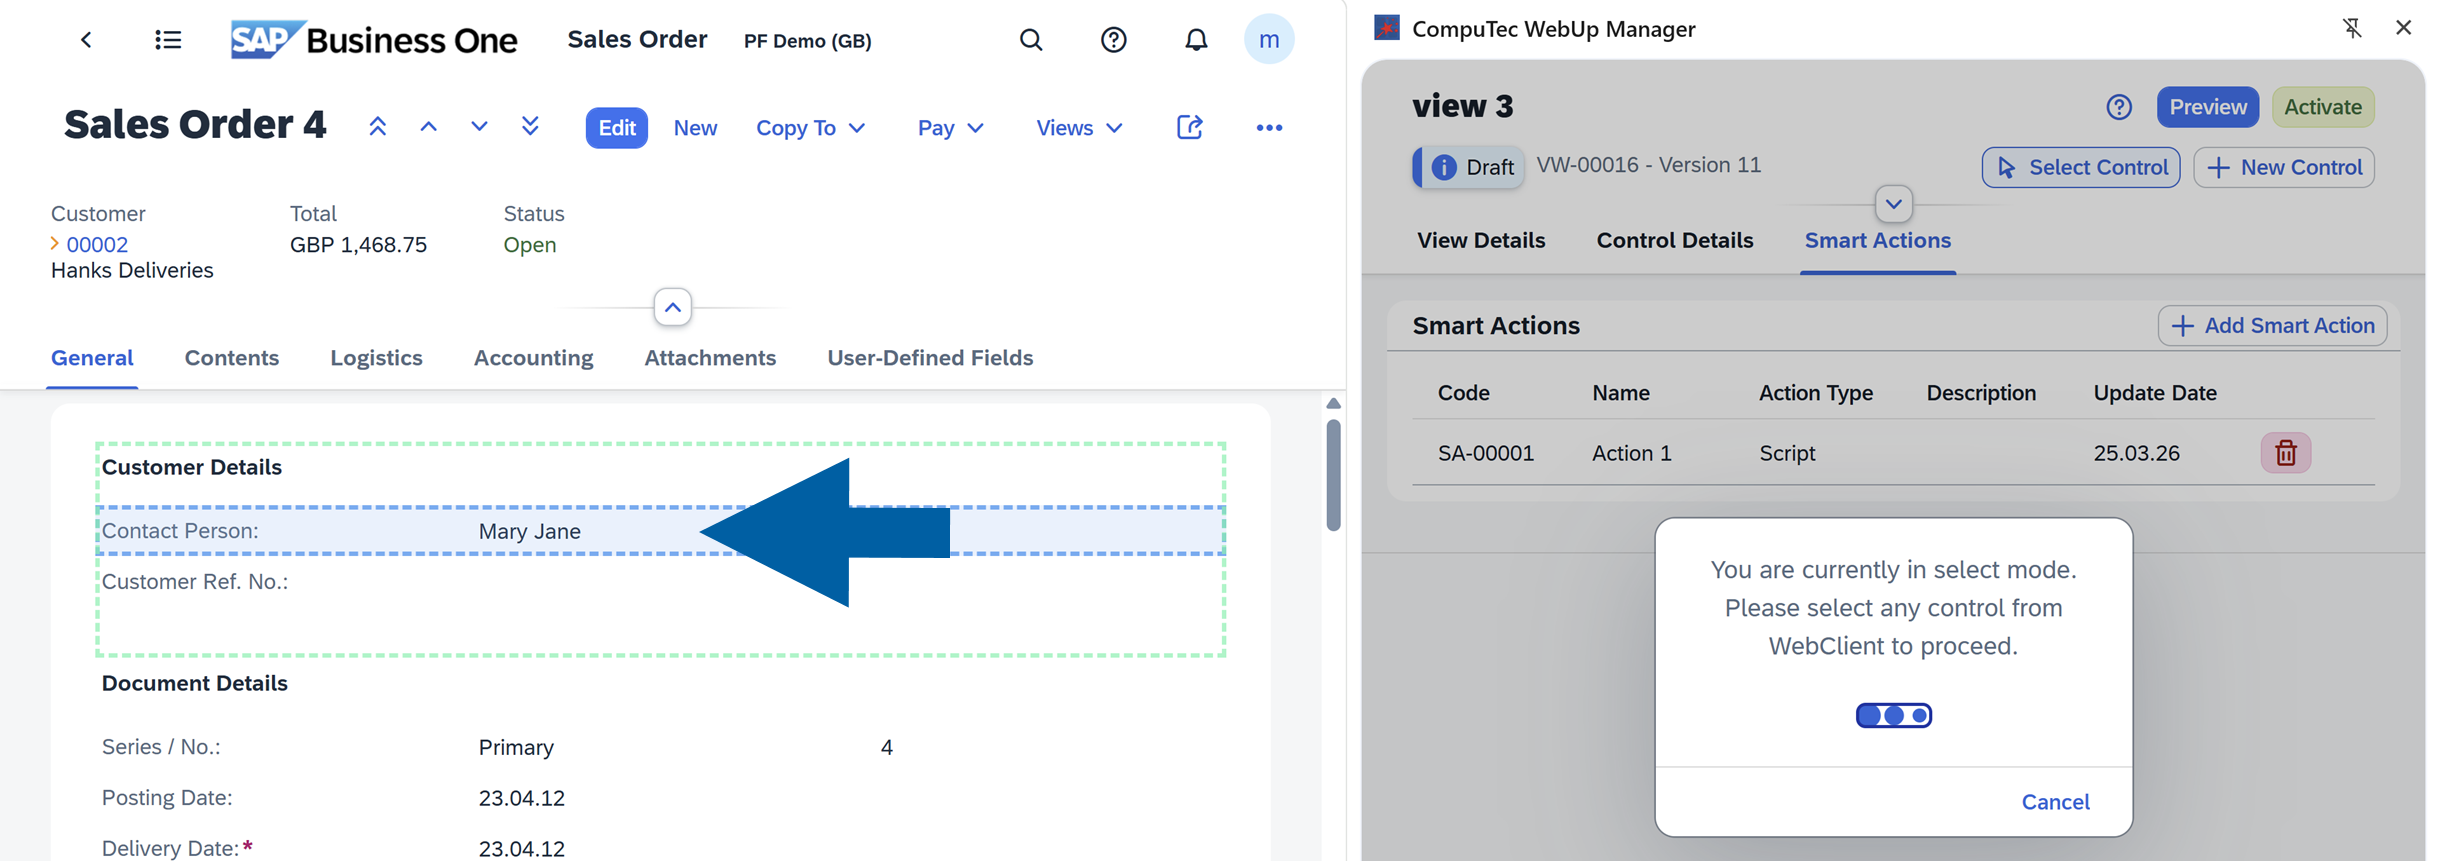
Task: Open the Smart Actions tab
Action: pos(1878,241)
